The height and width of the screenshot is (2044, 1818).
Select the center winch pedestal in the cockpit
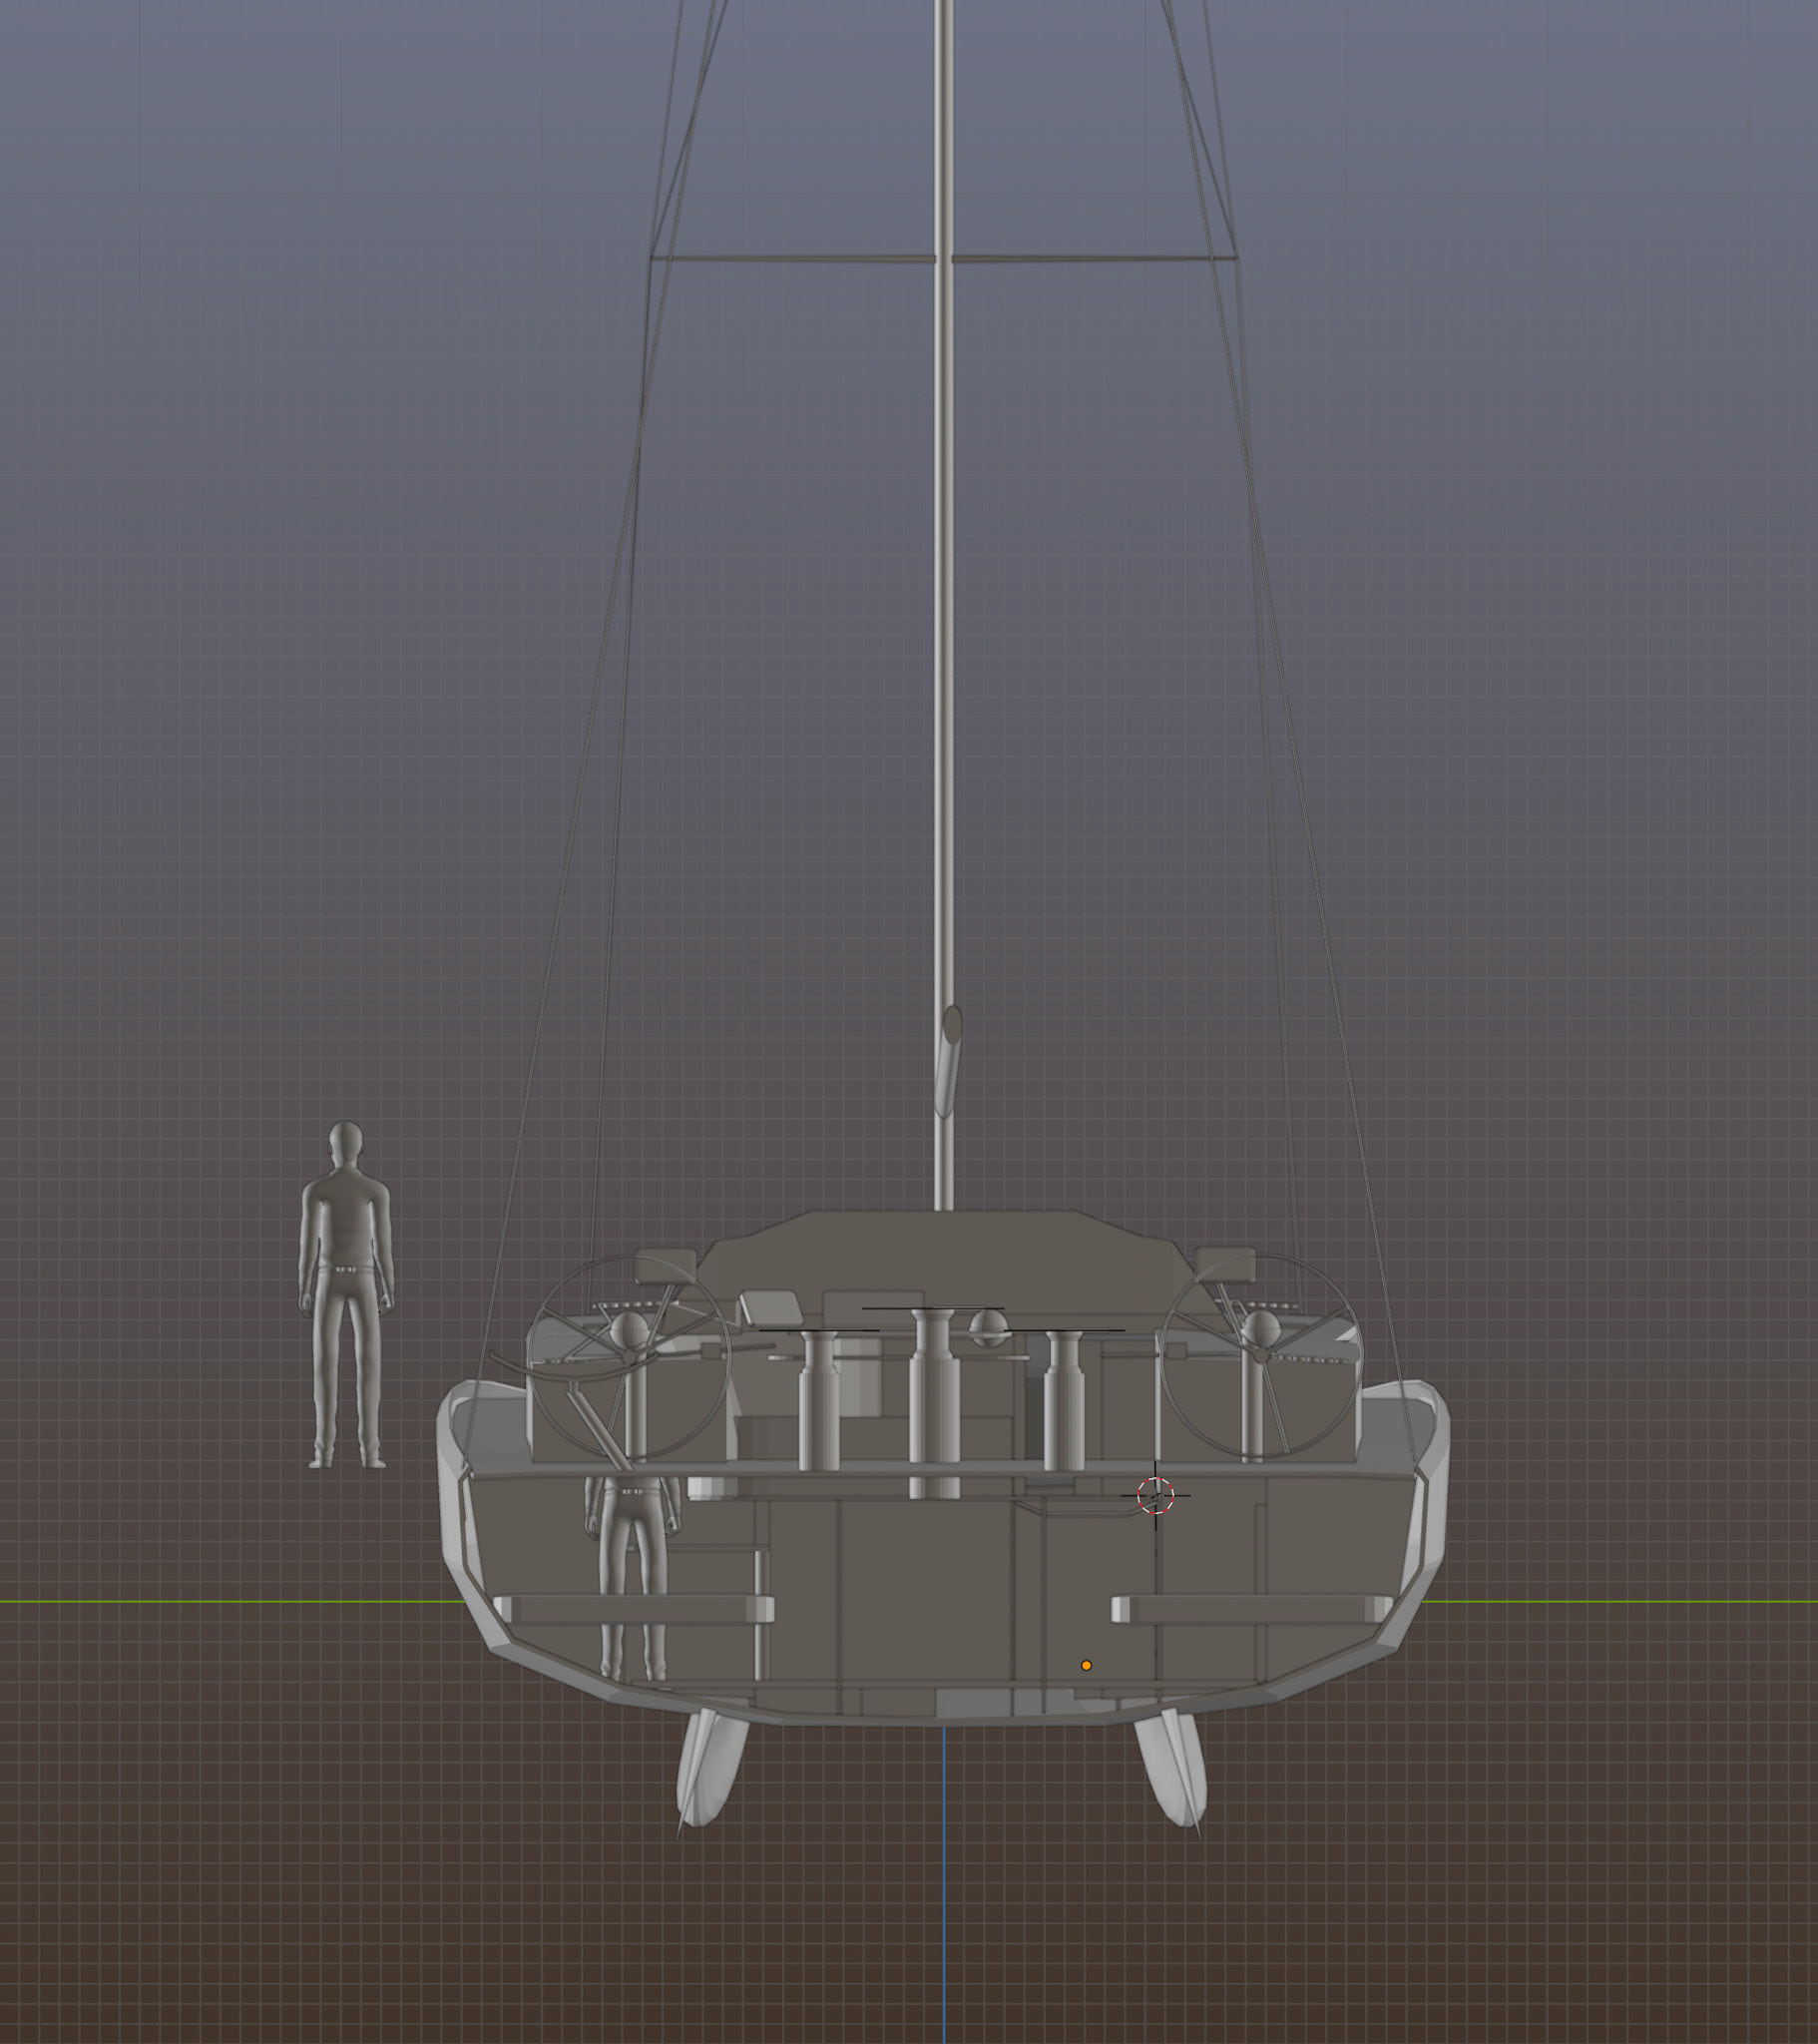934,1403
